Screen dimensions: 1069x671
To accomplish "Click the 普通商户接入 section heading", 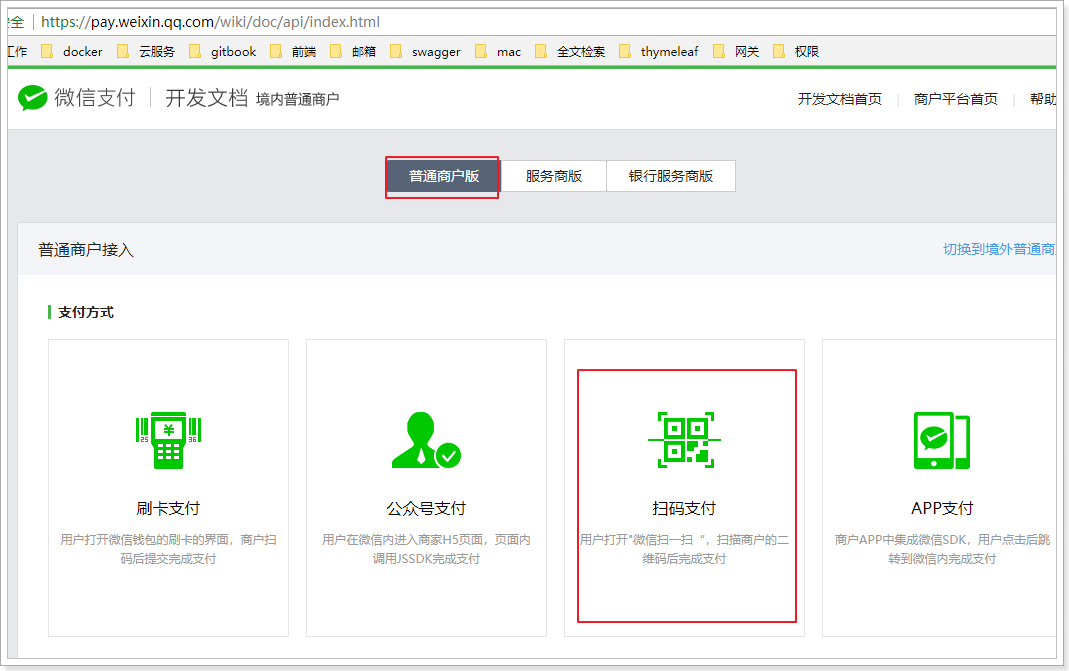I will pyautogui.click(x=86, y=250).
